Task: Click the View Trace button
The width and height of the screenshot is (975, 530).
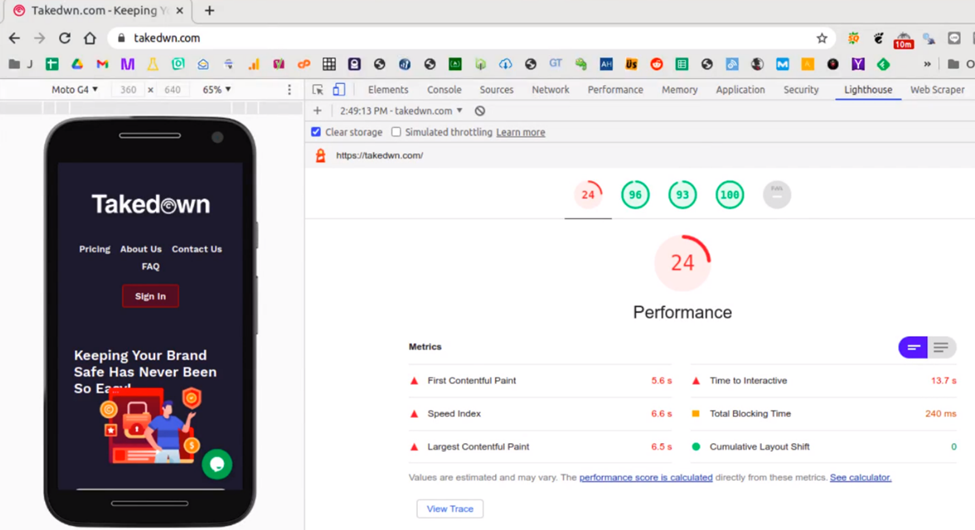Action: (x=450, y=509)
